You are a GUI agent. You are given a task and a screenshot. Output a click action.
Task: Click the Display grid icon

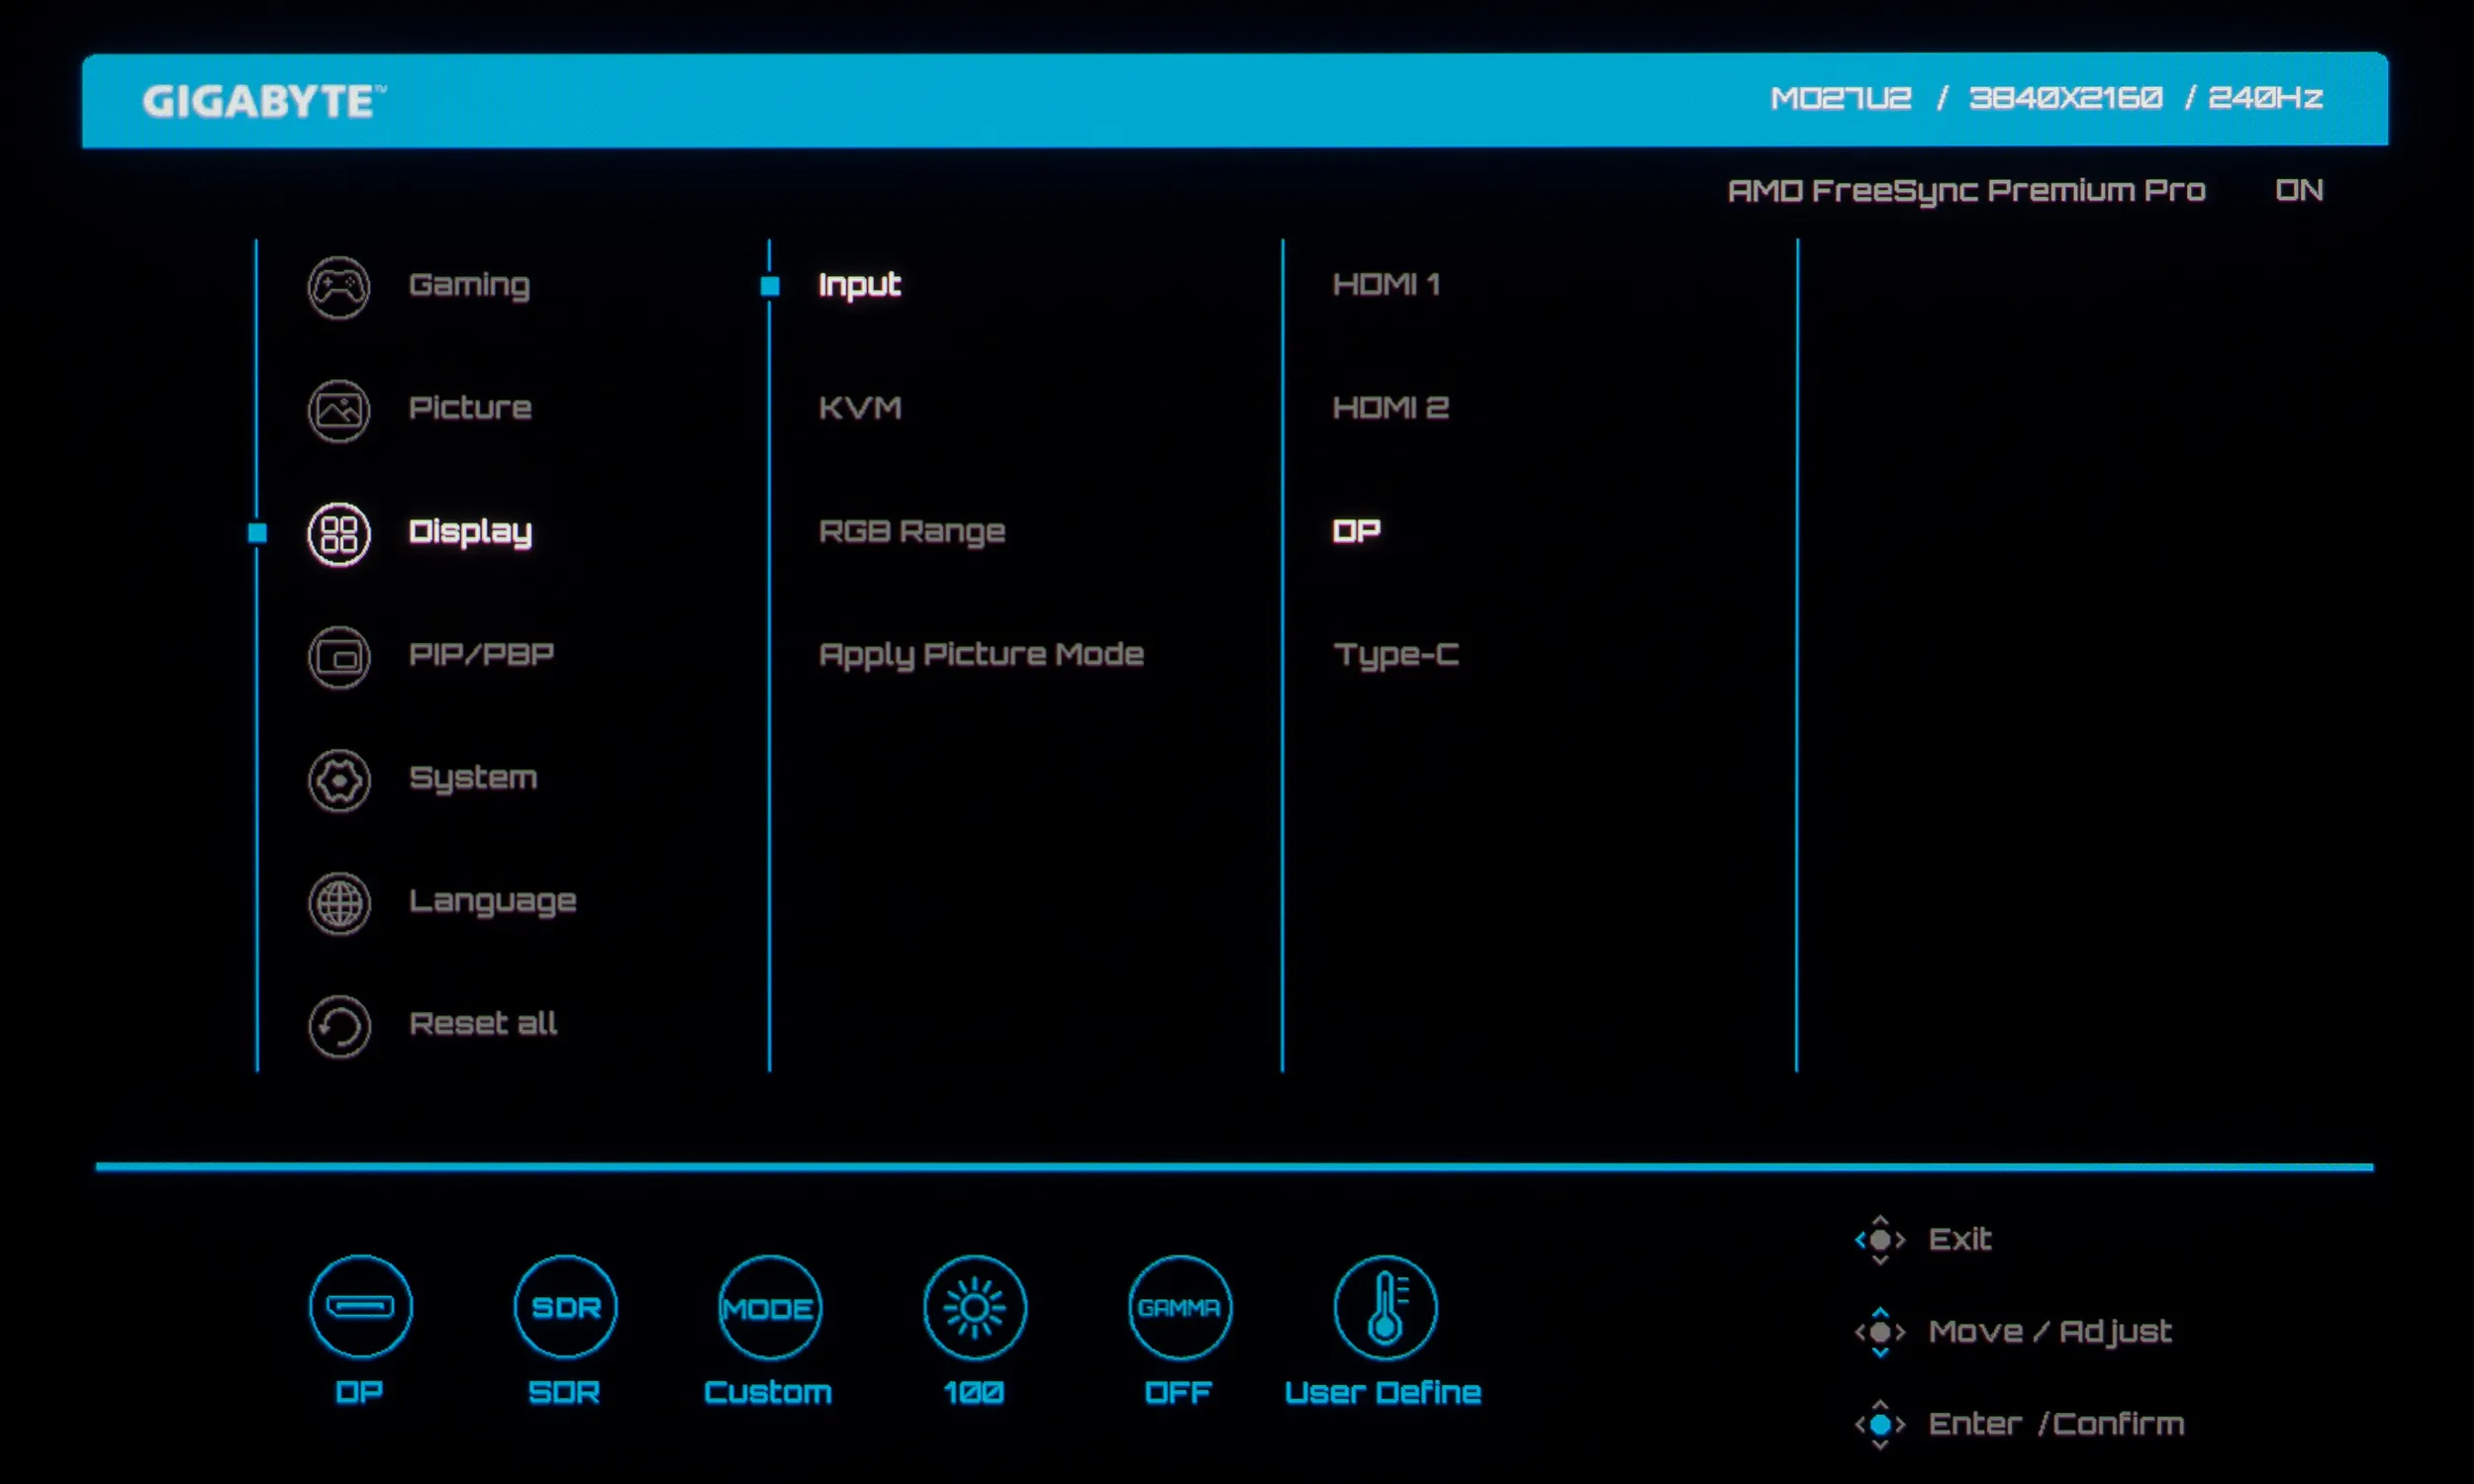[338, 533]
